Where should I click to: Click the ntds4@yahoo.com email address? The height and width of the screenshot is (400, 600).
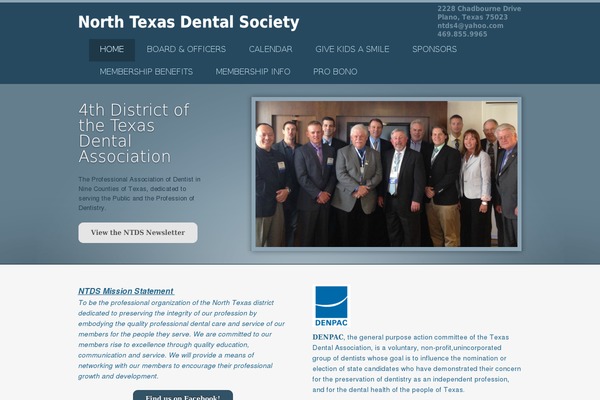click(470, 26)
